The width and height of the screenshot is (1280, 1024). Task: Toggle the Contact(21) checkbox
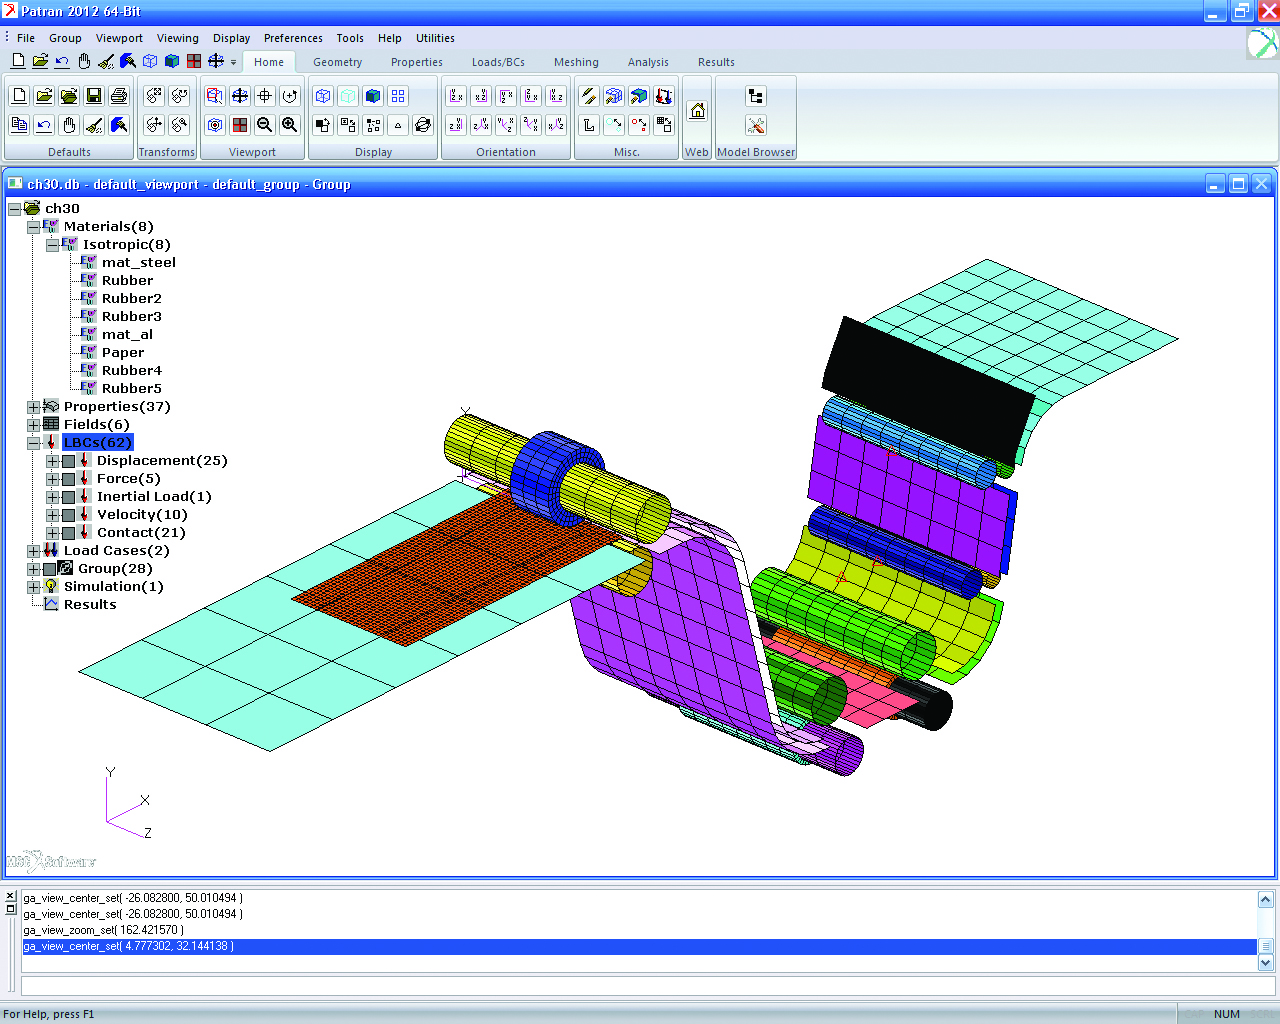pos(68,533)
